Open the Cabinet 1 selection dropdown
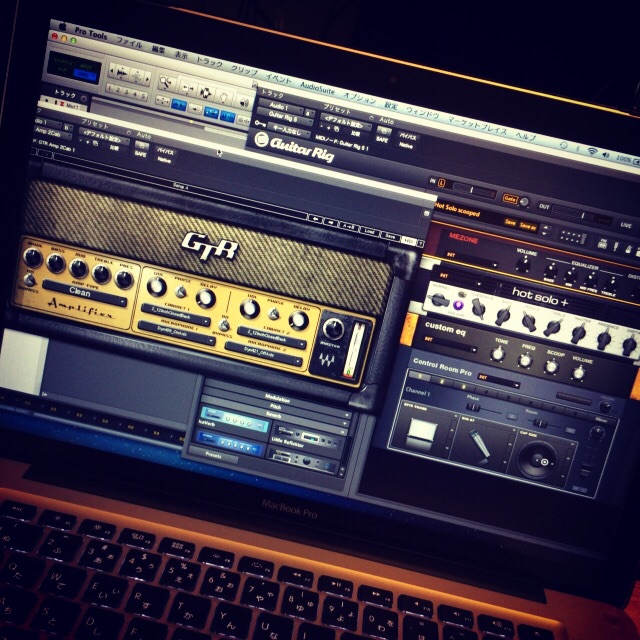 pos(176,314)
